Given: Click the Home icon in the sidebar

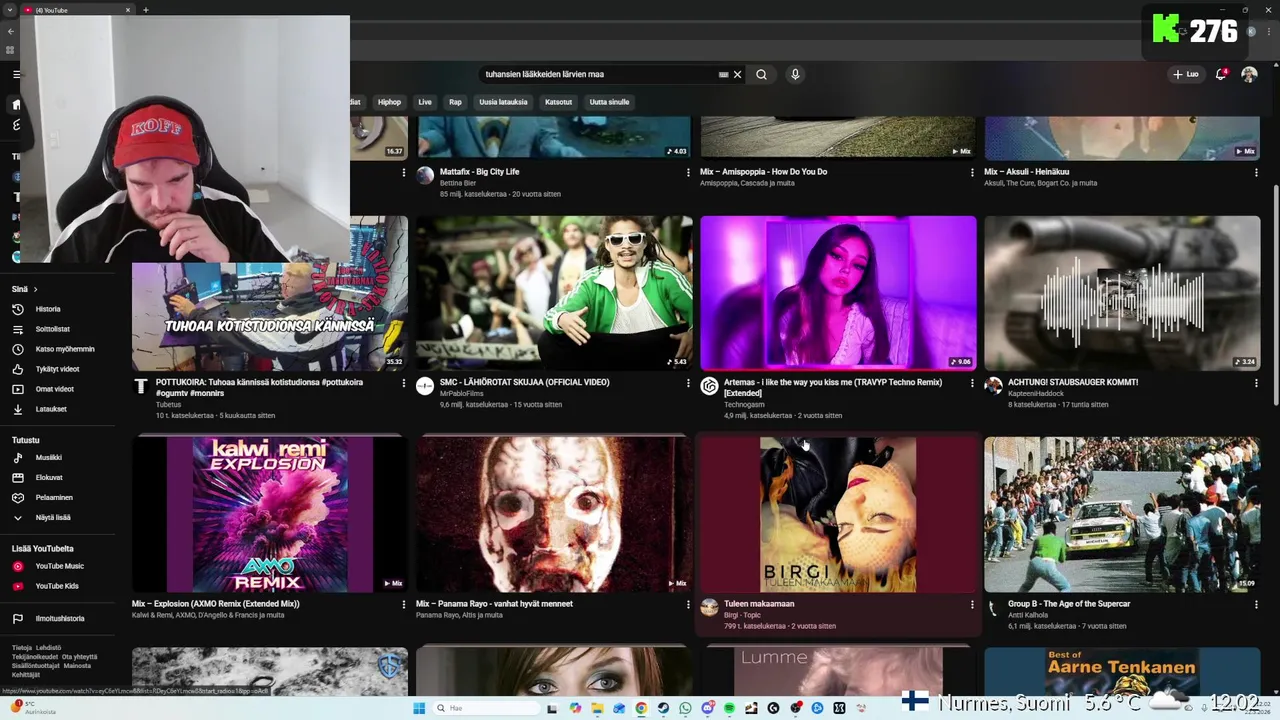Looking at the screenshot, I should click(x=16, y=105).
